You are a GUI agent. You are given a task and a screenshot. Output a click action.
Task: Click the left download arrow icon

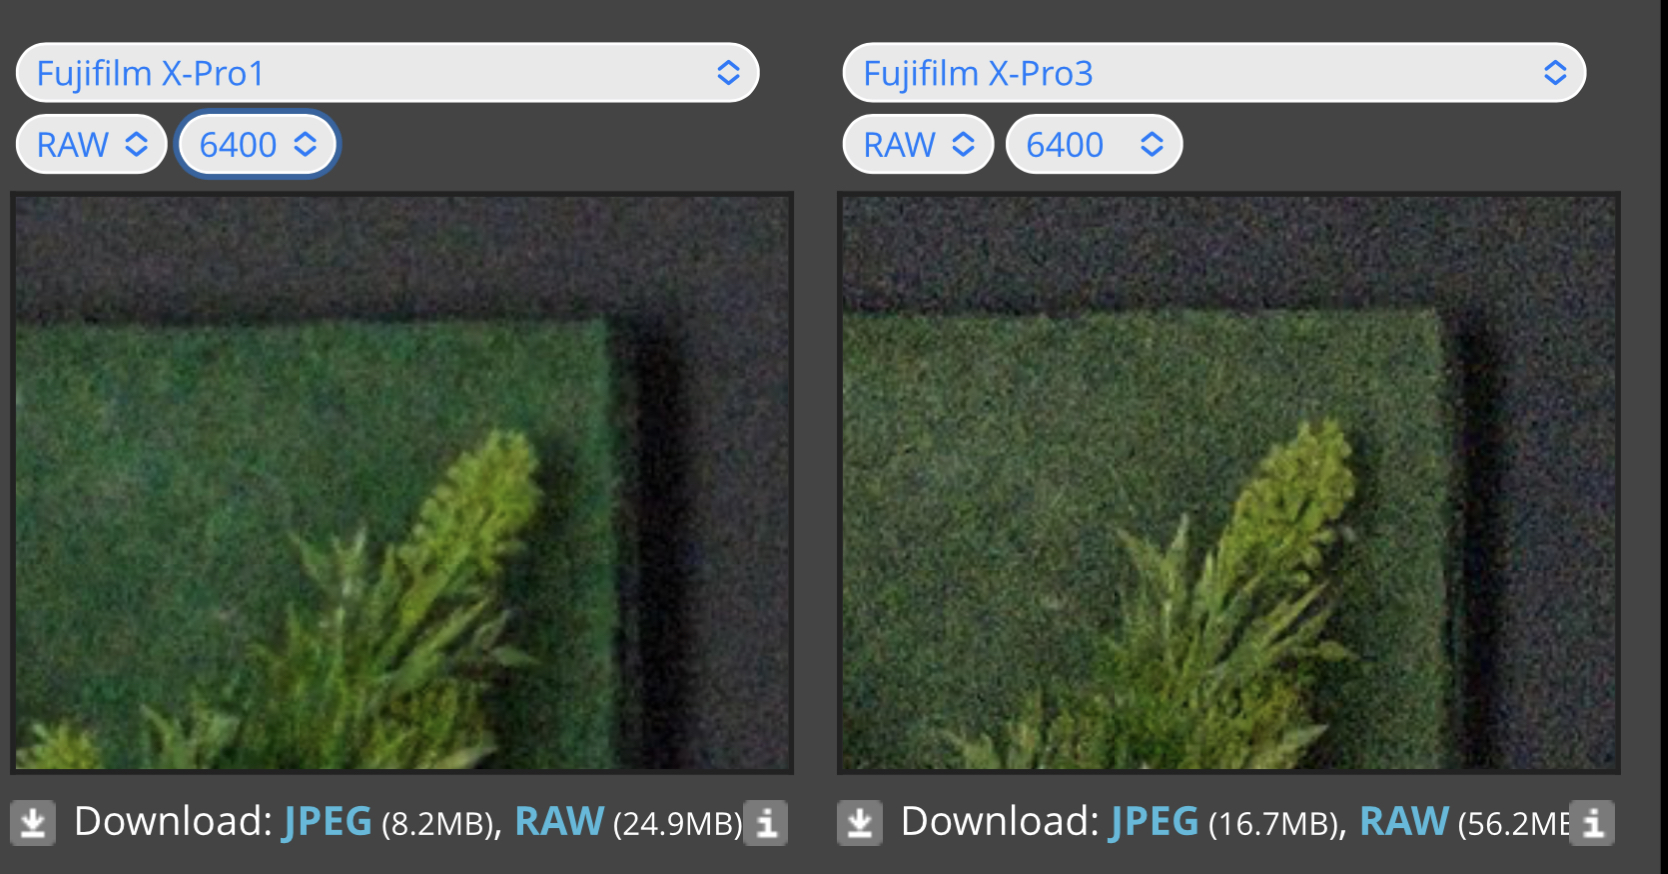[33, 823]
